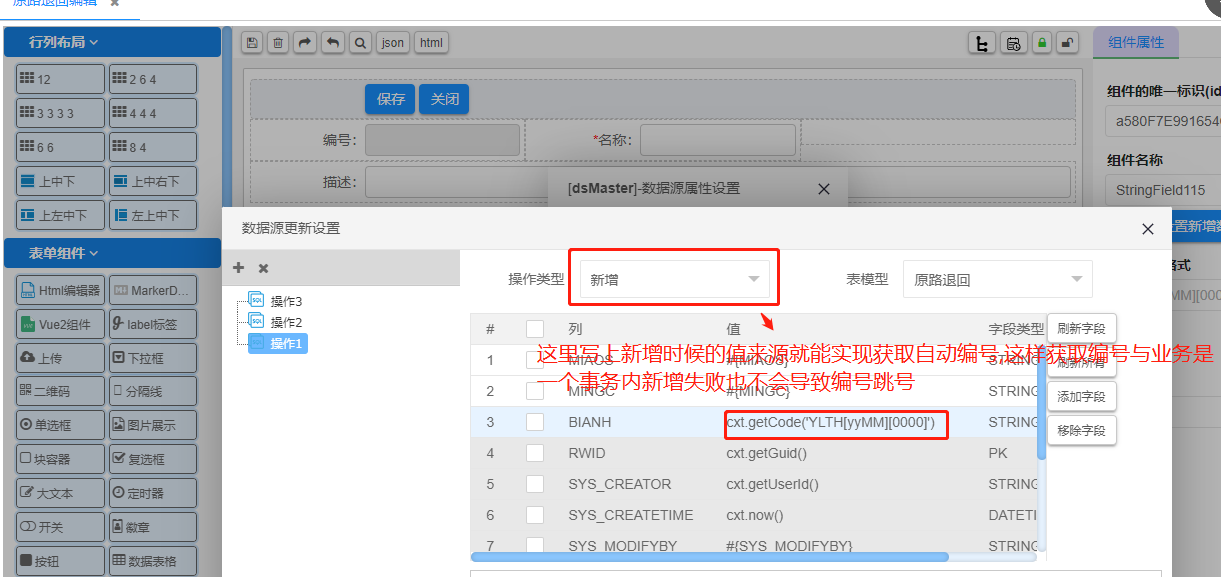Click the plus icon to add operation
This screenshot has width=1221, height=577.
pos(238,268)
